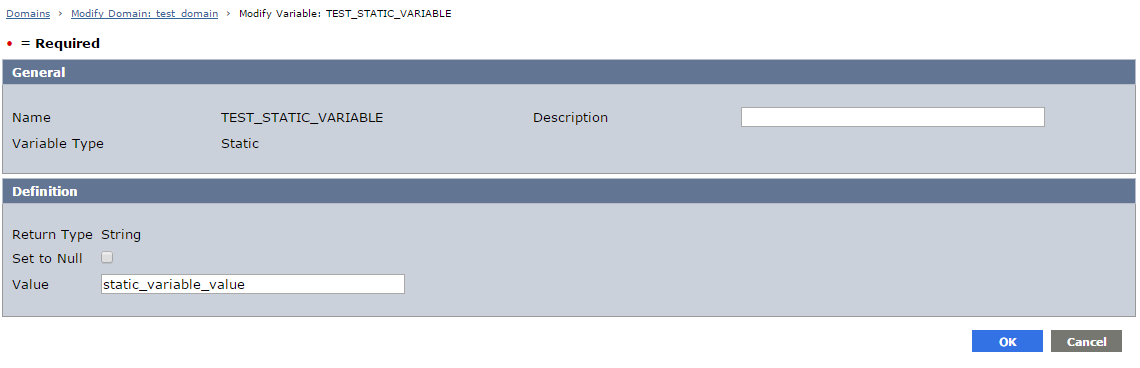Click into the Value input box

tap(252, 284)
